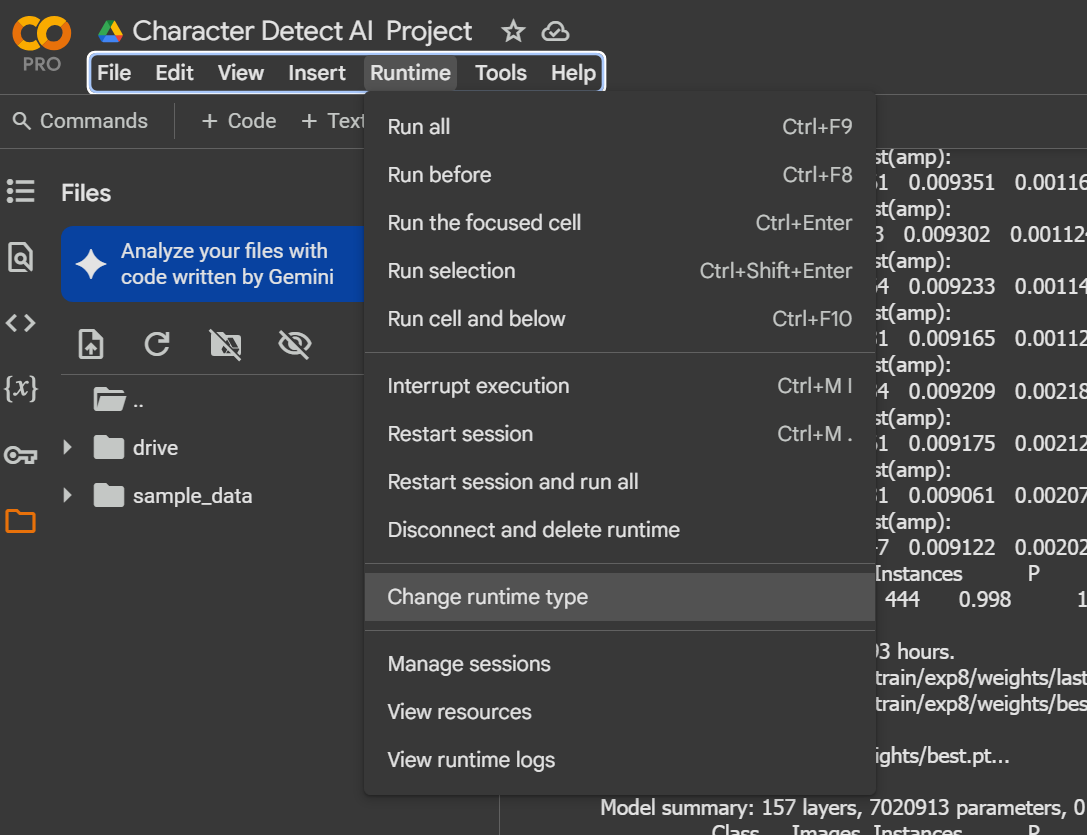The width and height of the screenshot is (1087, 835).
Task: Choose Run selection
Action: (620, 270)
